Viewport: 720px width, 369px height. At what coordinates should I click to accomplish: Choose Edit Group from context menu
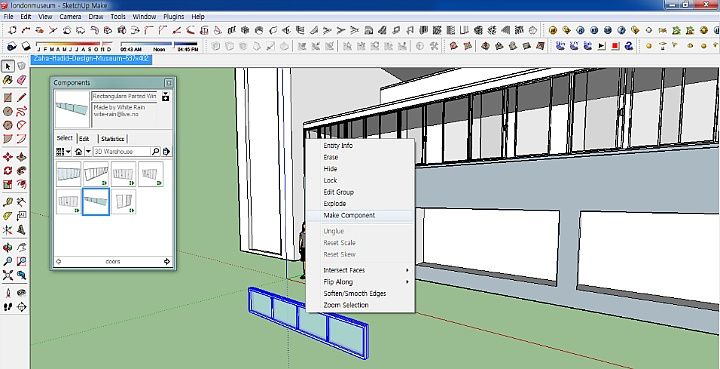coord(360,192)
